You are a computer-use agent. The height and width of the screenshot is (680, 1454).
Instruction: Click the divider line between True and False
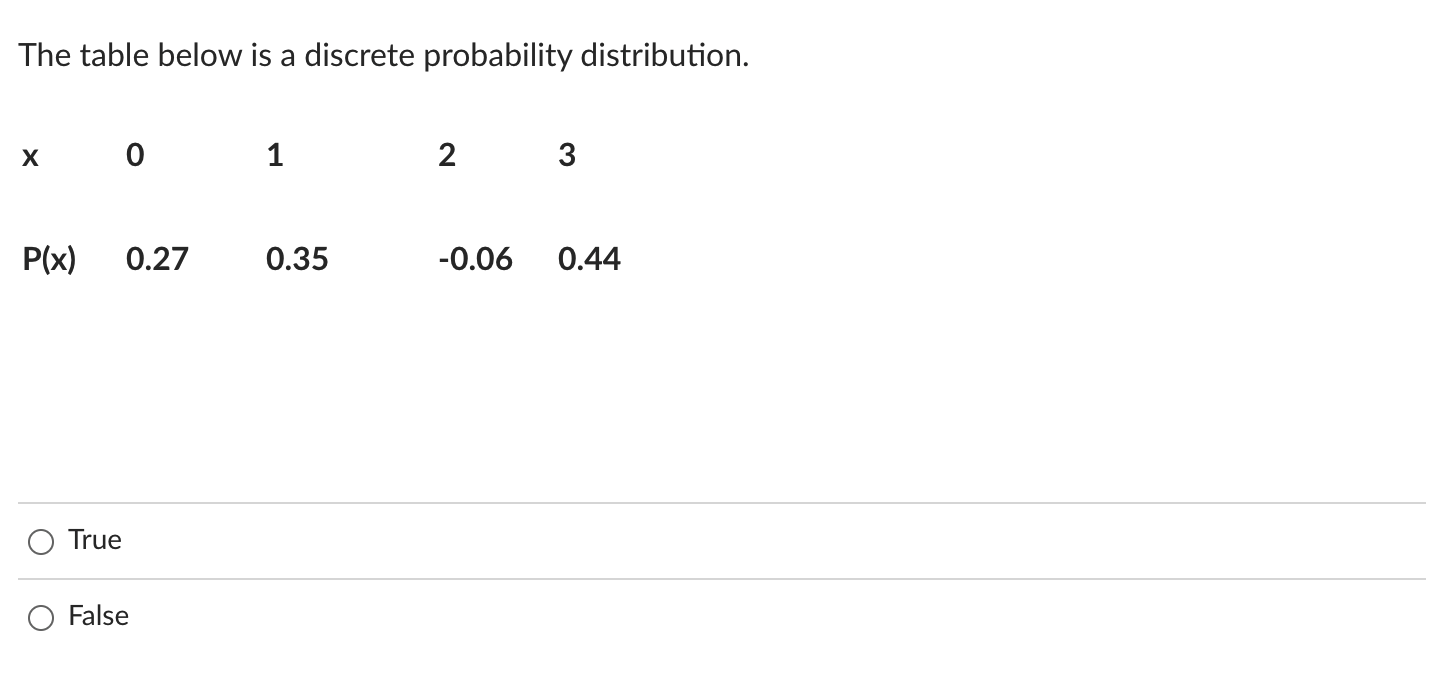click(x=727, y=578)
